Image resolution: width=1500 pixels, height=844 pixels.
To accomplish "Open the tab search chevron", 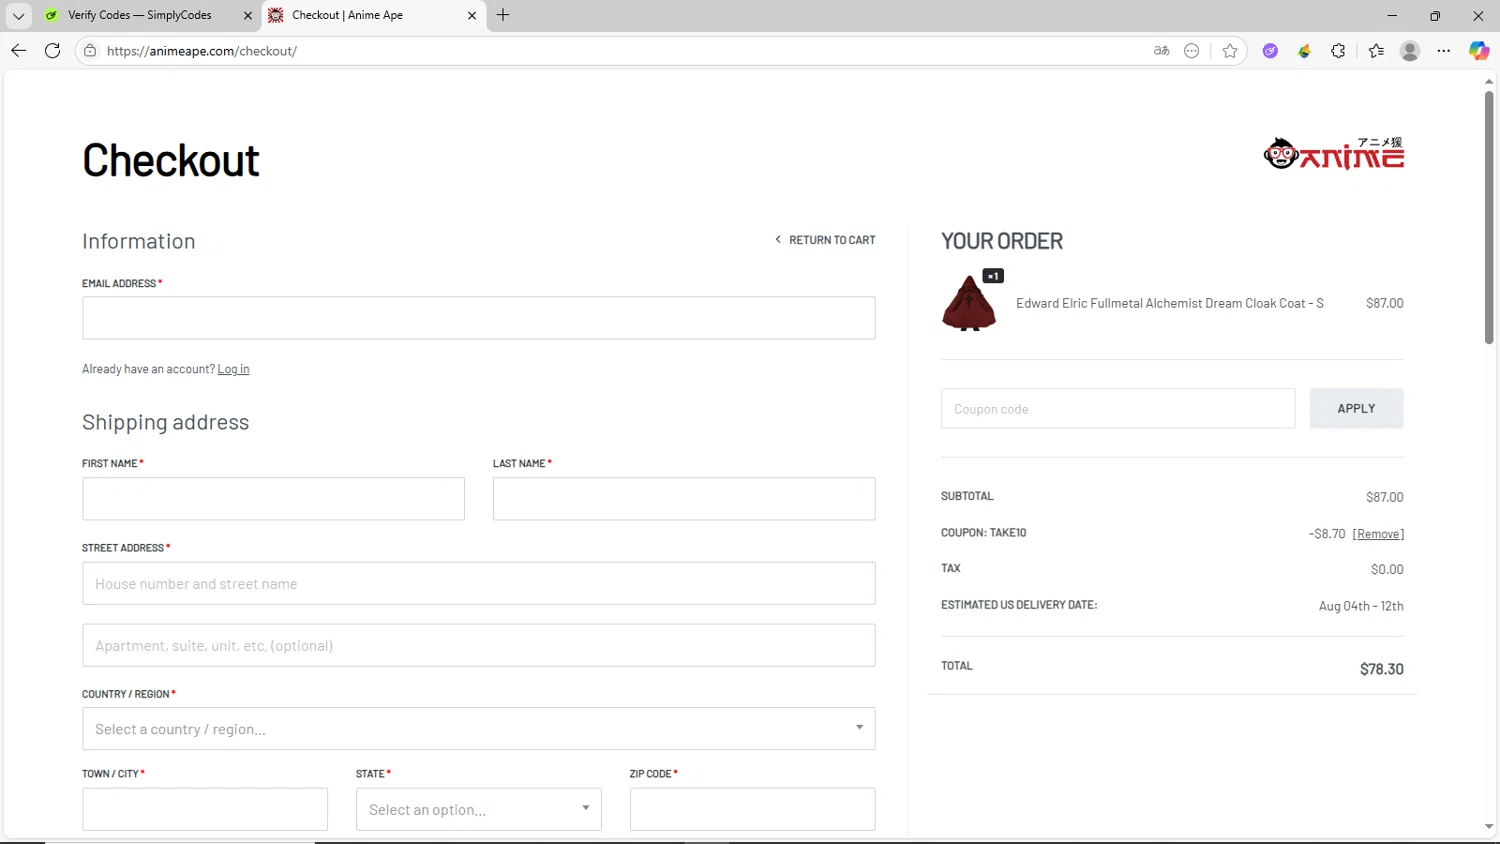I will coord(18,15).
